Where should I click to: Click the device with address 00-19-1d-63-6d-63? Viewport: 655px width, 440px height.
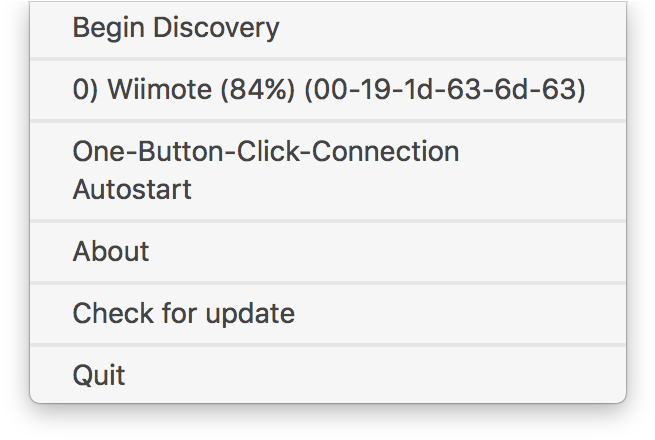point(328,90)
